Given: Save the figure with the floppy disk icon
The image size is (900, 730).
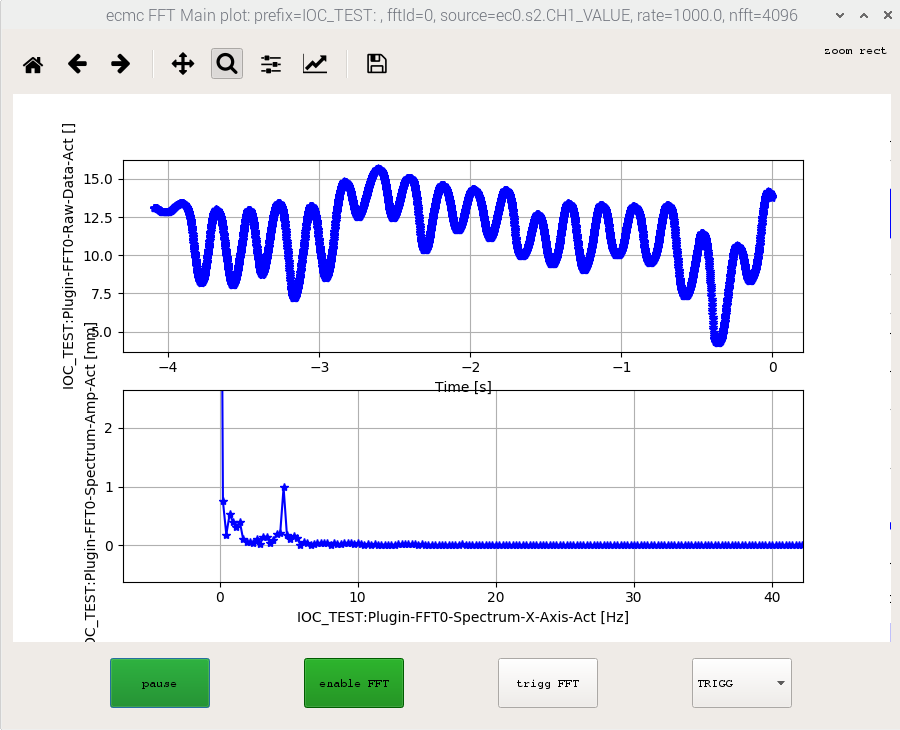Looking at the screenshot, I should click(377, 65).
